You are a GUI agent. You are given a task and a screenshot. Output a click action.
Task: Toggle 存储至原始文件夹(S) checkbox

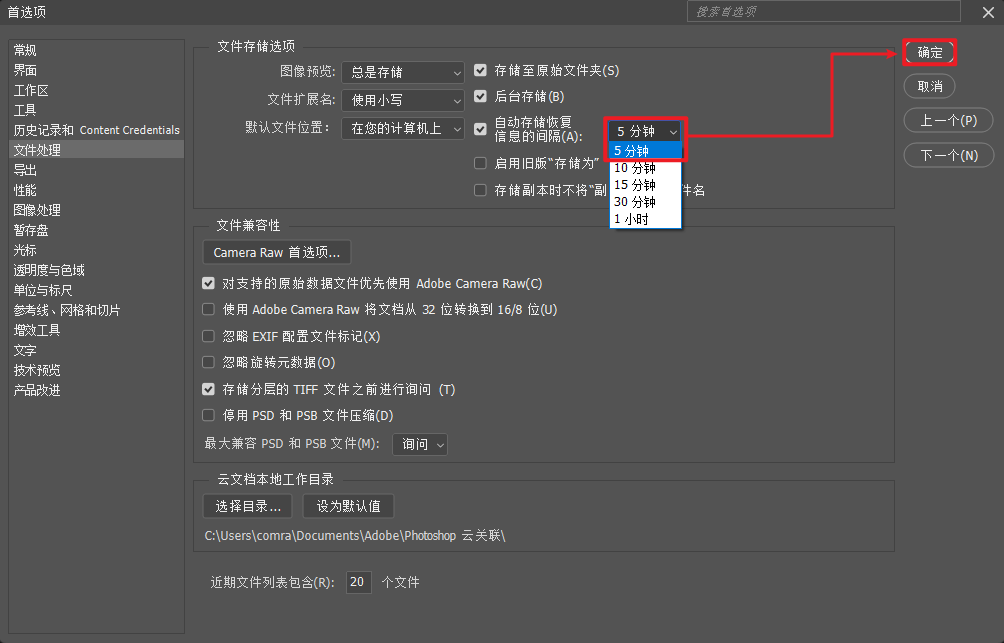pyautogui.click(x=480, y=70)
